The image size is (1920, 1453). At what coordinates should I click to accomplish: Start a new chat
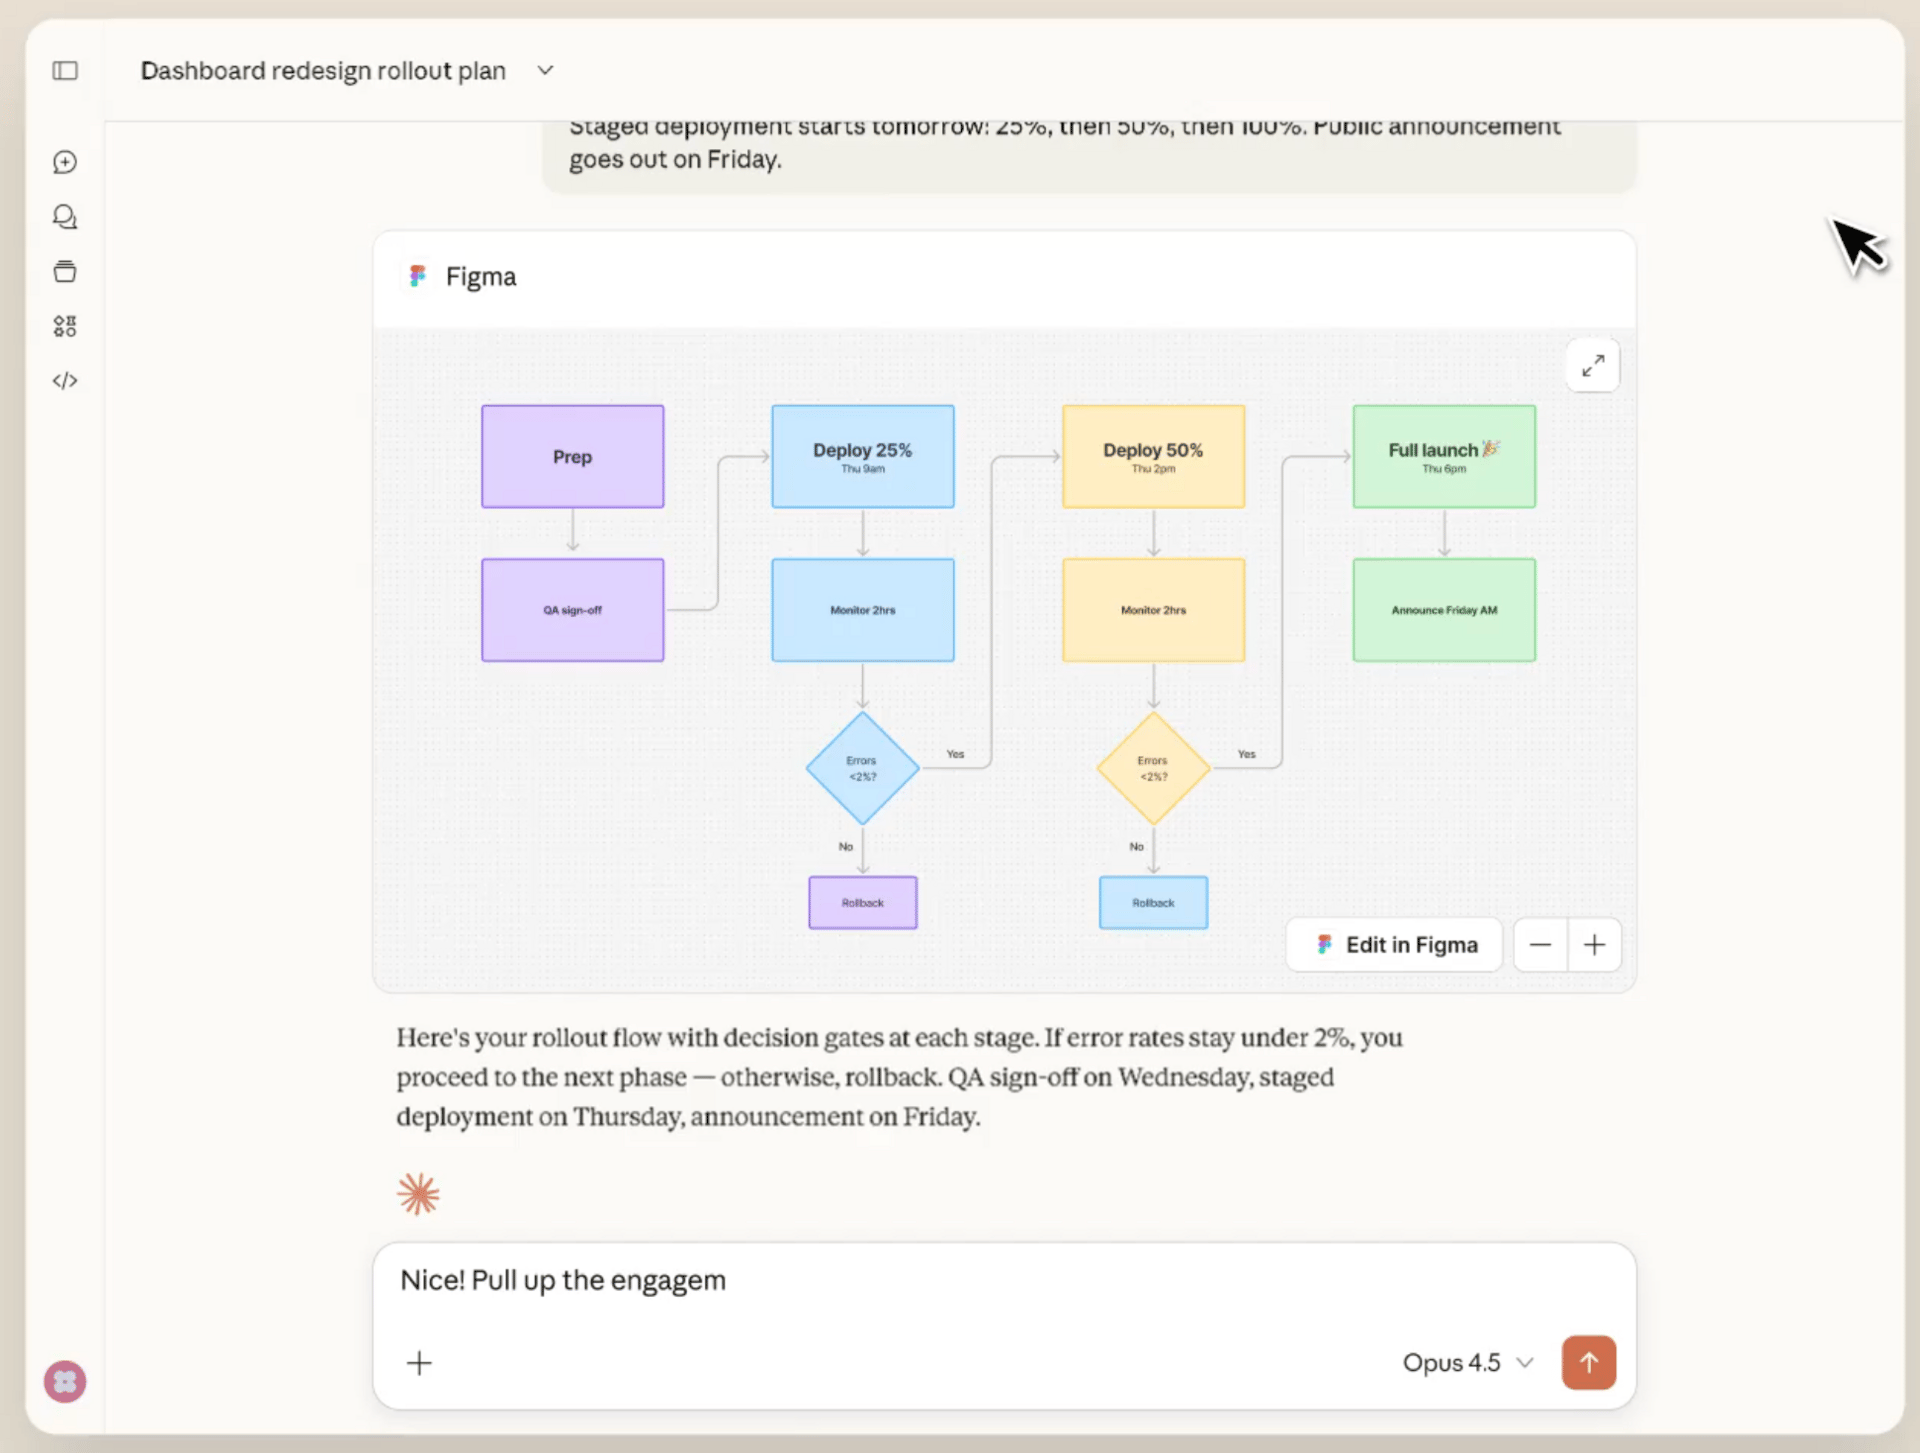pyautogui.click(x=65, y=162)
